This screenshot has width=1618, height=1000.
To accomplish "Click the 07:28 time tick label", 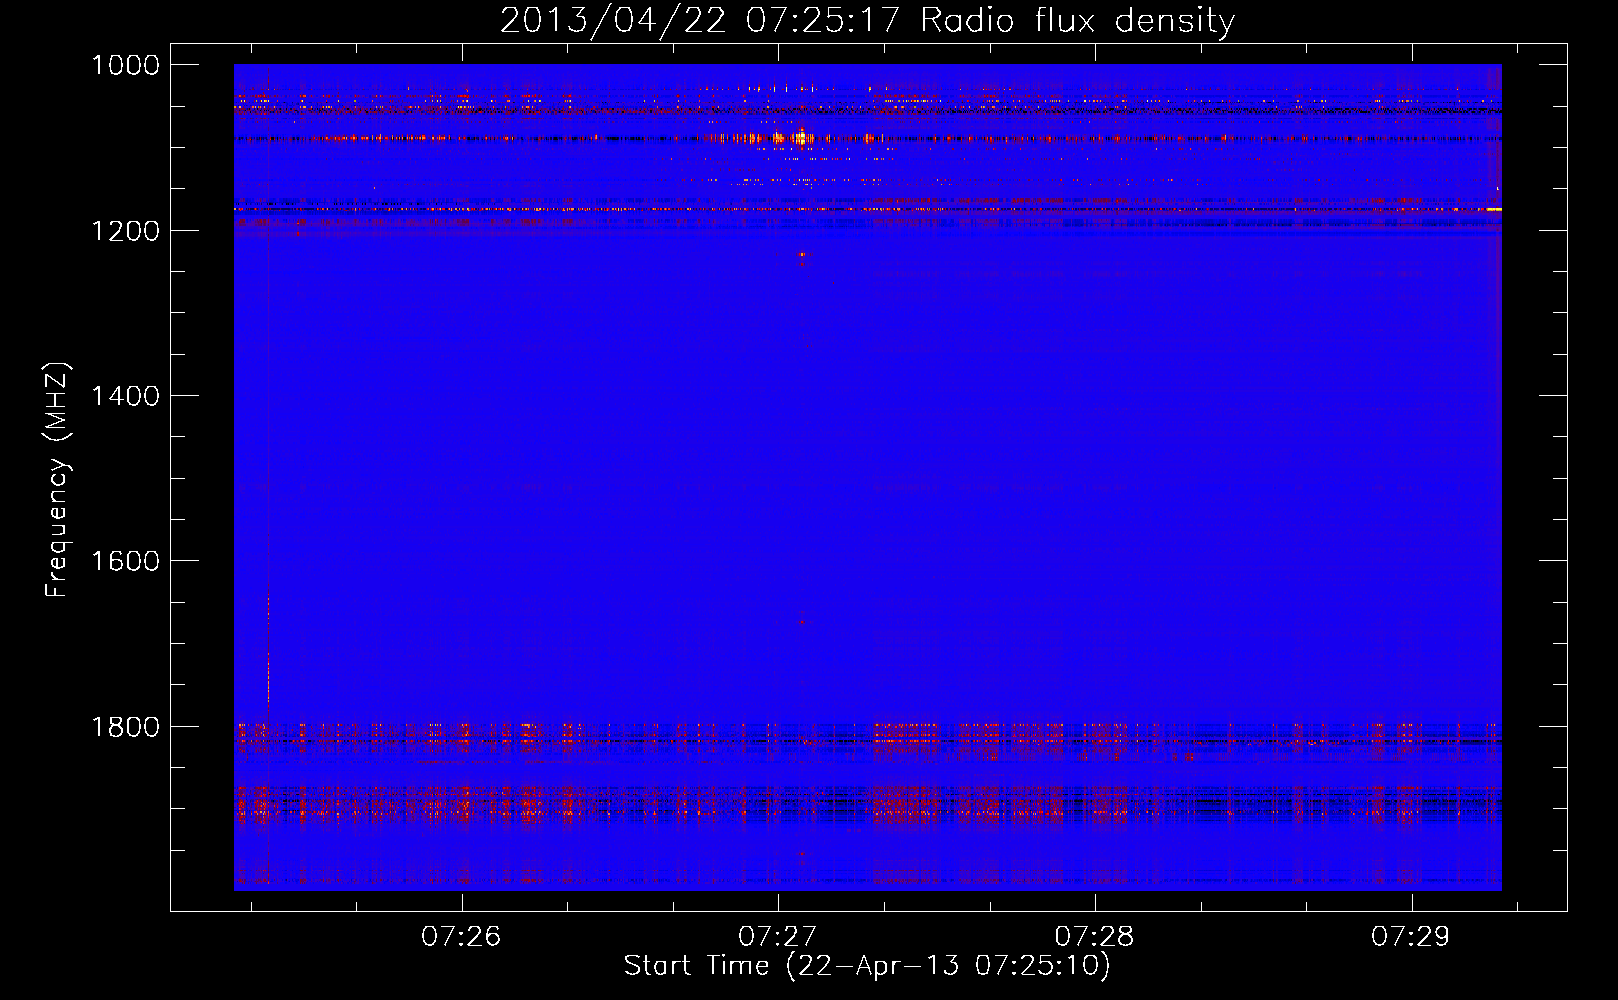I will pos(1095,937).
